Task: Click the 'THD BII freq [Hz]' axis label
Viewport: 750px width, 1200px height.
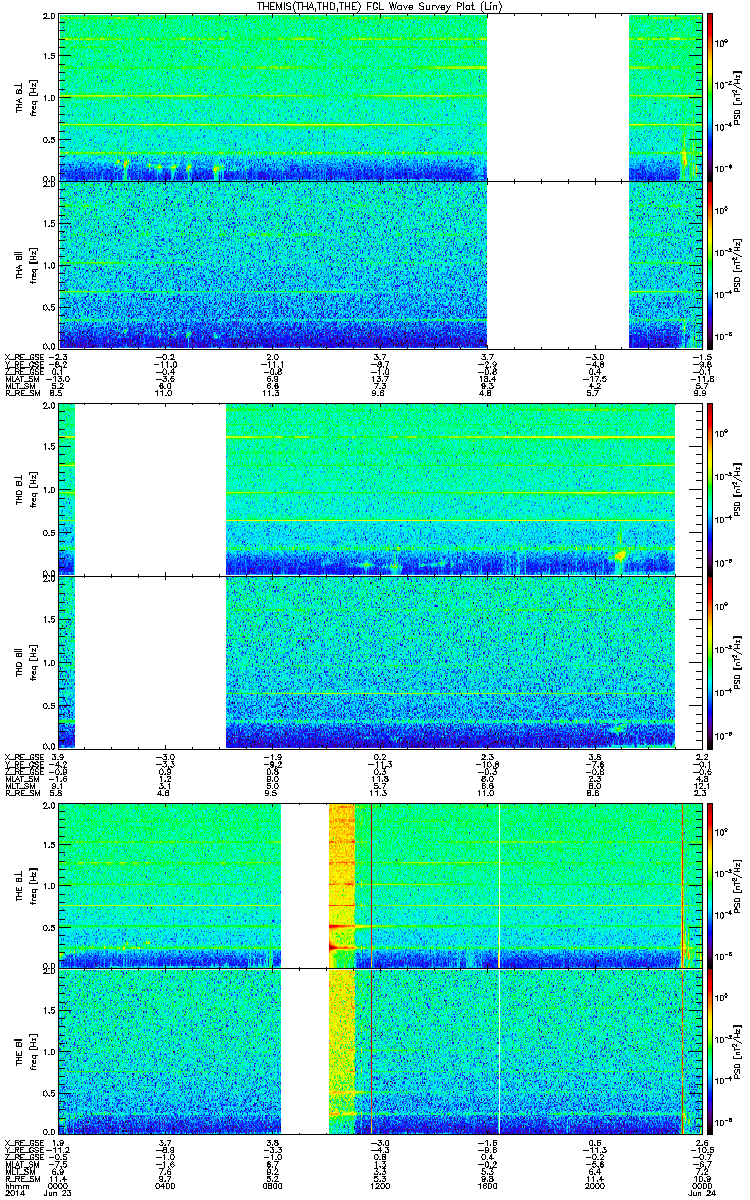Action: pos(25,661)
